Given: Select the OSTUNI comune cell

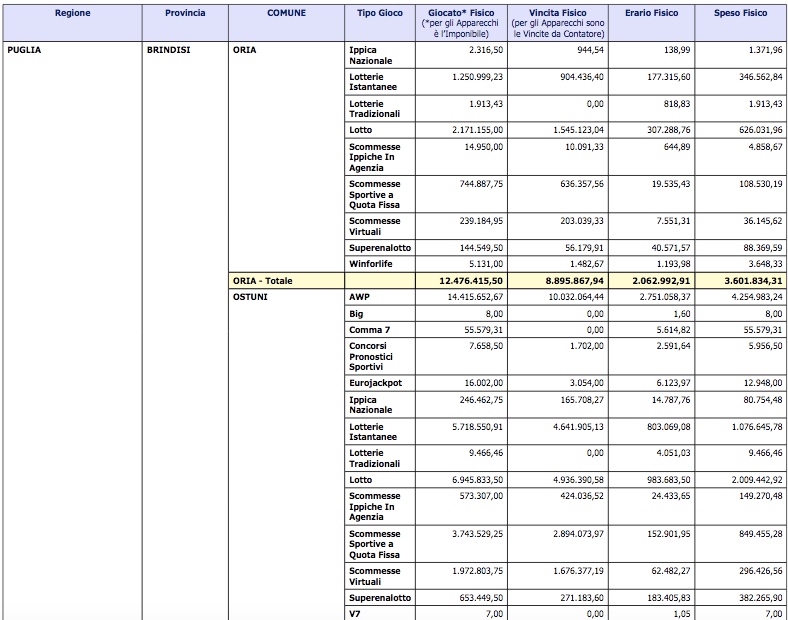Looking at the screenshot, I should (250, 297).
